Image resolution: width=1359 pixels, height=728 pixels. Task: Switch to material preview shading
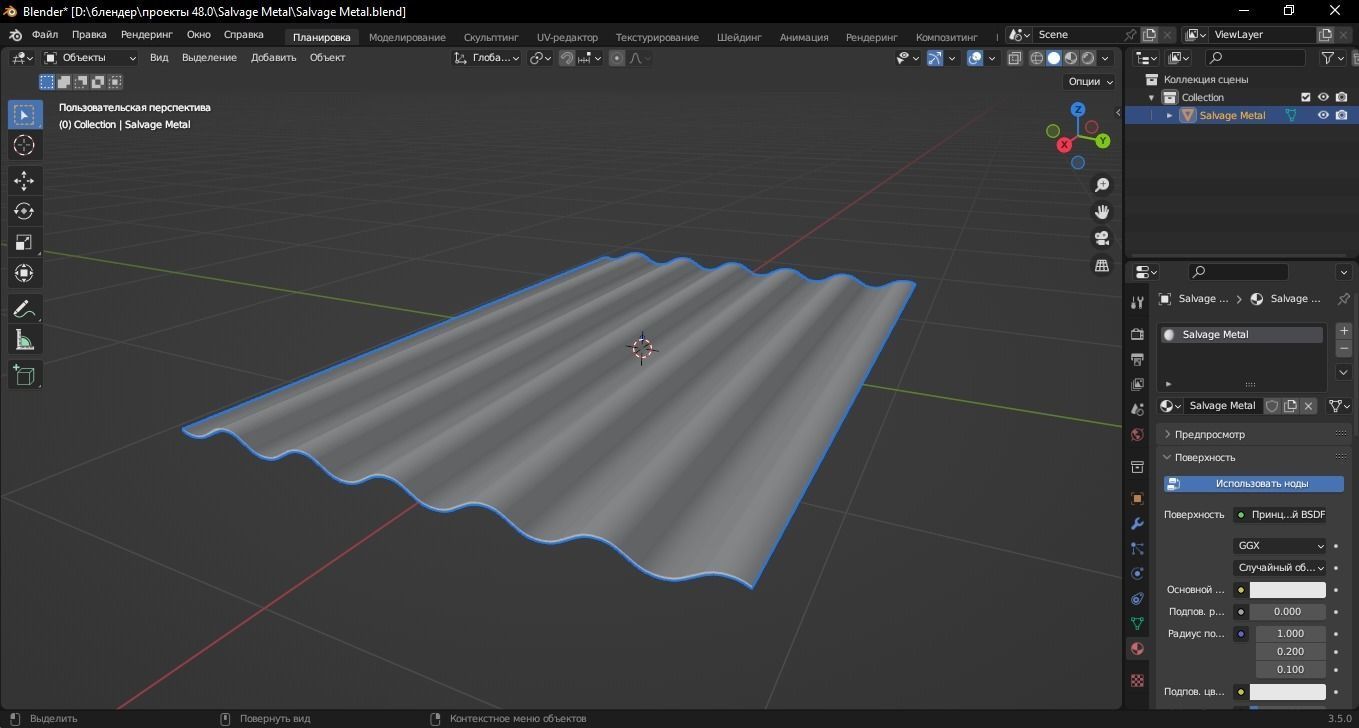click(x=1071, y=58)
